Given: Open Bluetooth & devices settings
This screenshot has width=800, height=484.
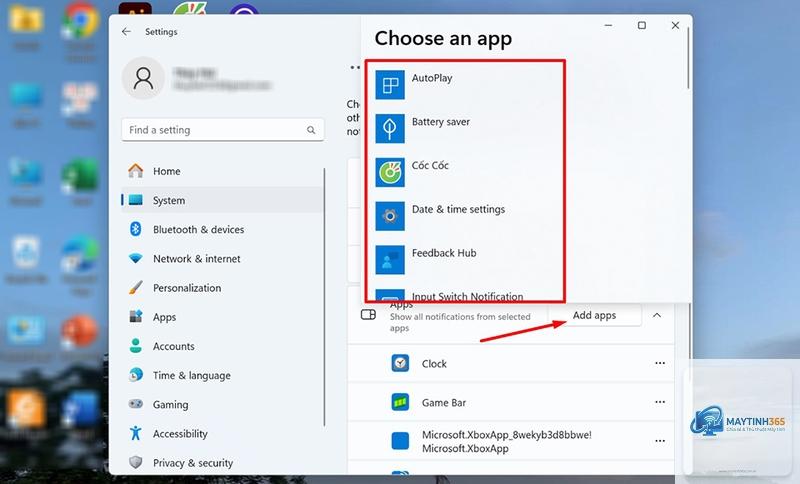Looking at the screenshot, I should coord(222,229).
